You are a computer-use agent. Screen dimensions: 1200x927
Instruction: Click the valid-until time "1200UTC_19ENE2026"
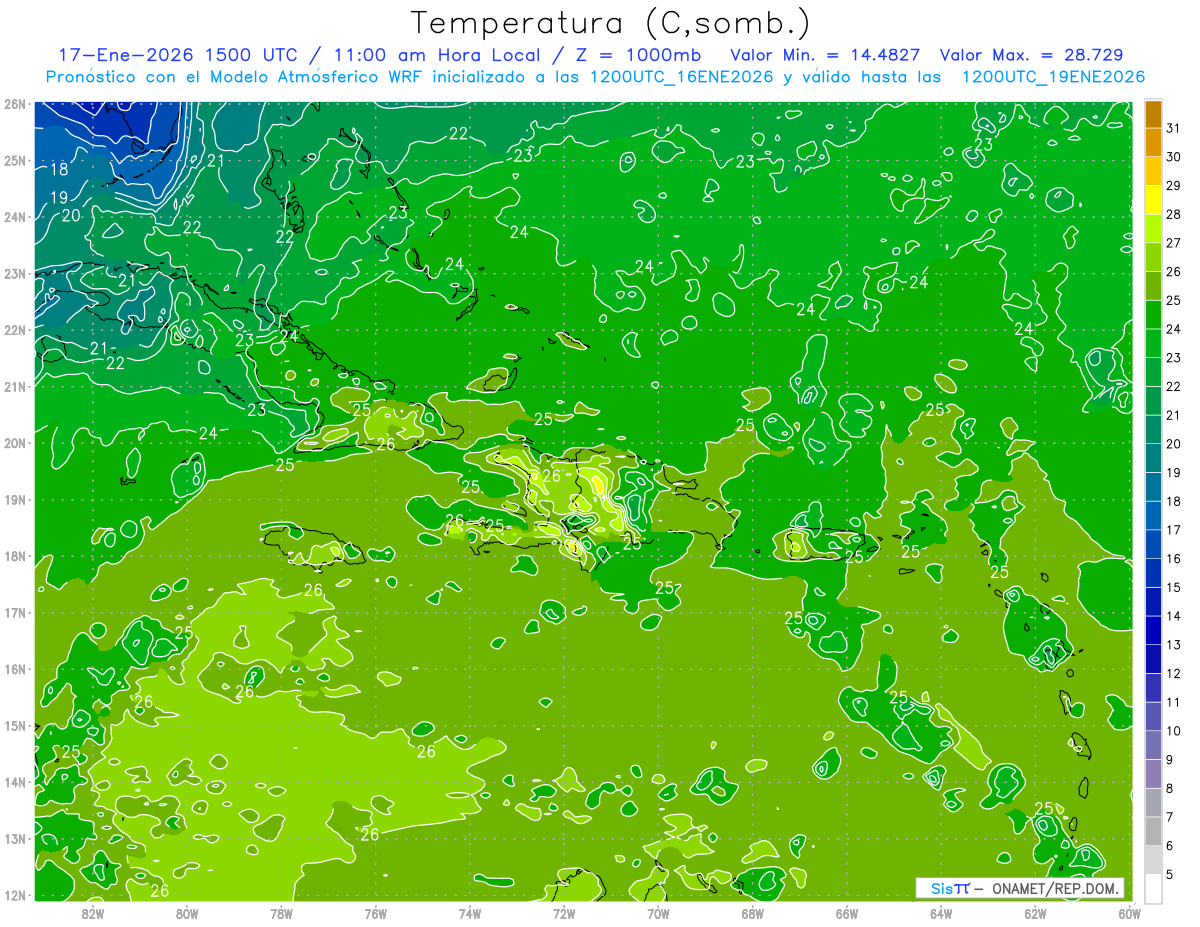(x=1053, y=77)
